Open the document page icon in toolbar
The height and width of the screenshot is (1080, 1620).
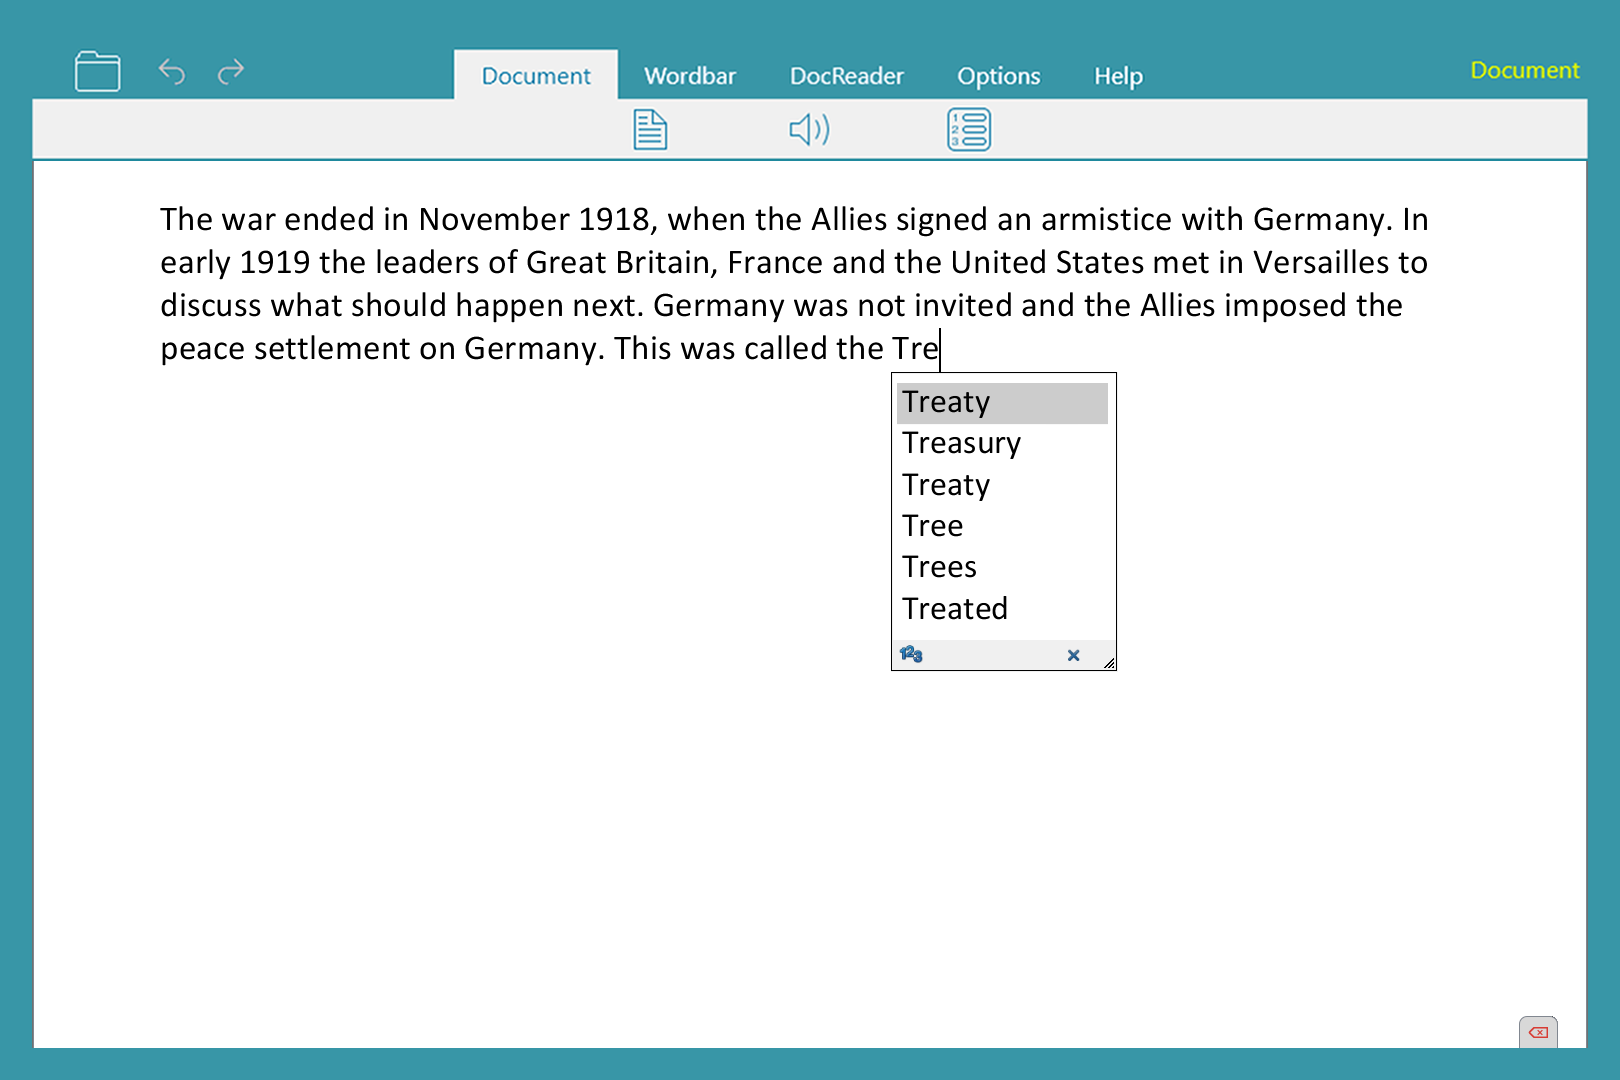click(650, 130)
